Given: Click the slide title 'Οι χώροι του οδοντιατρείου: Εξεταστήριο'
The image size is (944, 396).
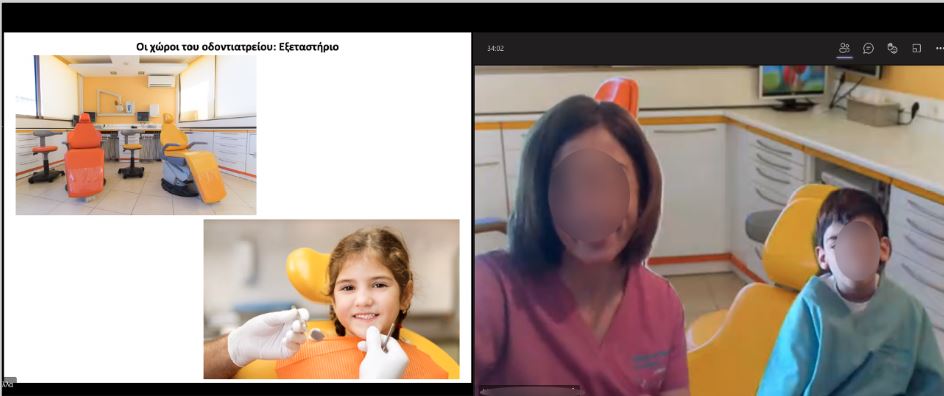Looking at the screenshot, I should [237, 46].
